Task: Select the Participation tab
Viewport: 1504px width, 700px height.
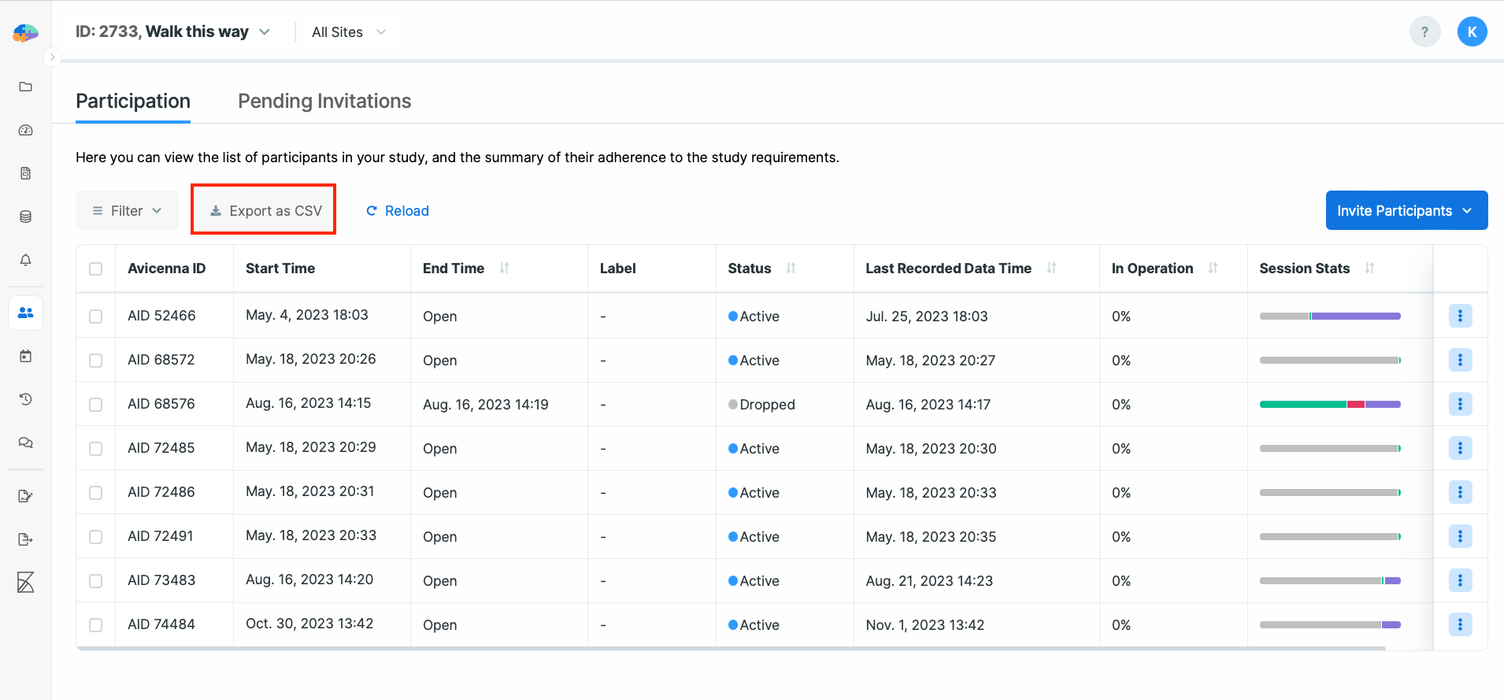Action: tap(132, 100)
